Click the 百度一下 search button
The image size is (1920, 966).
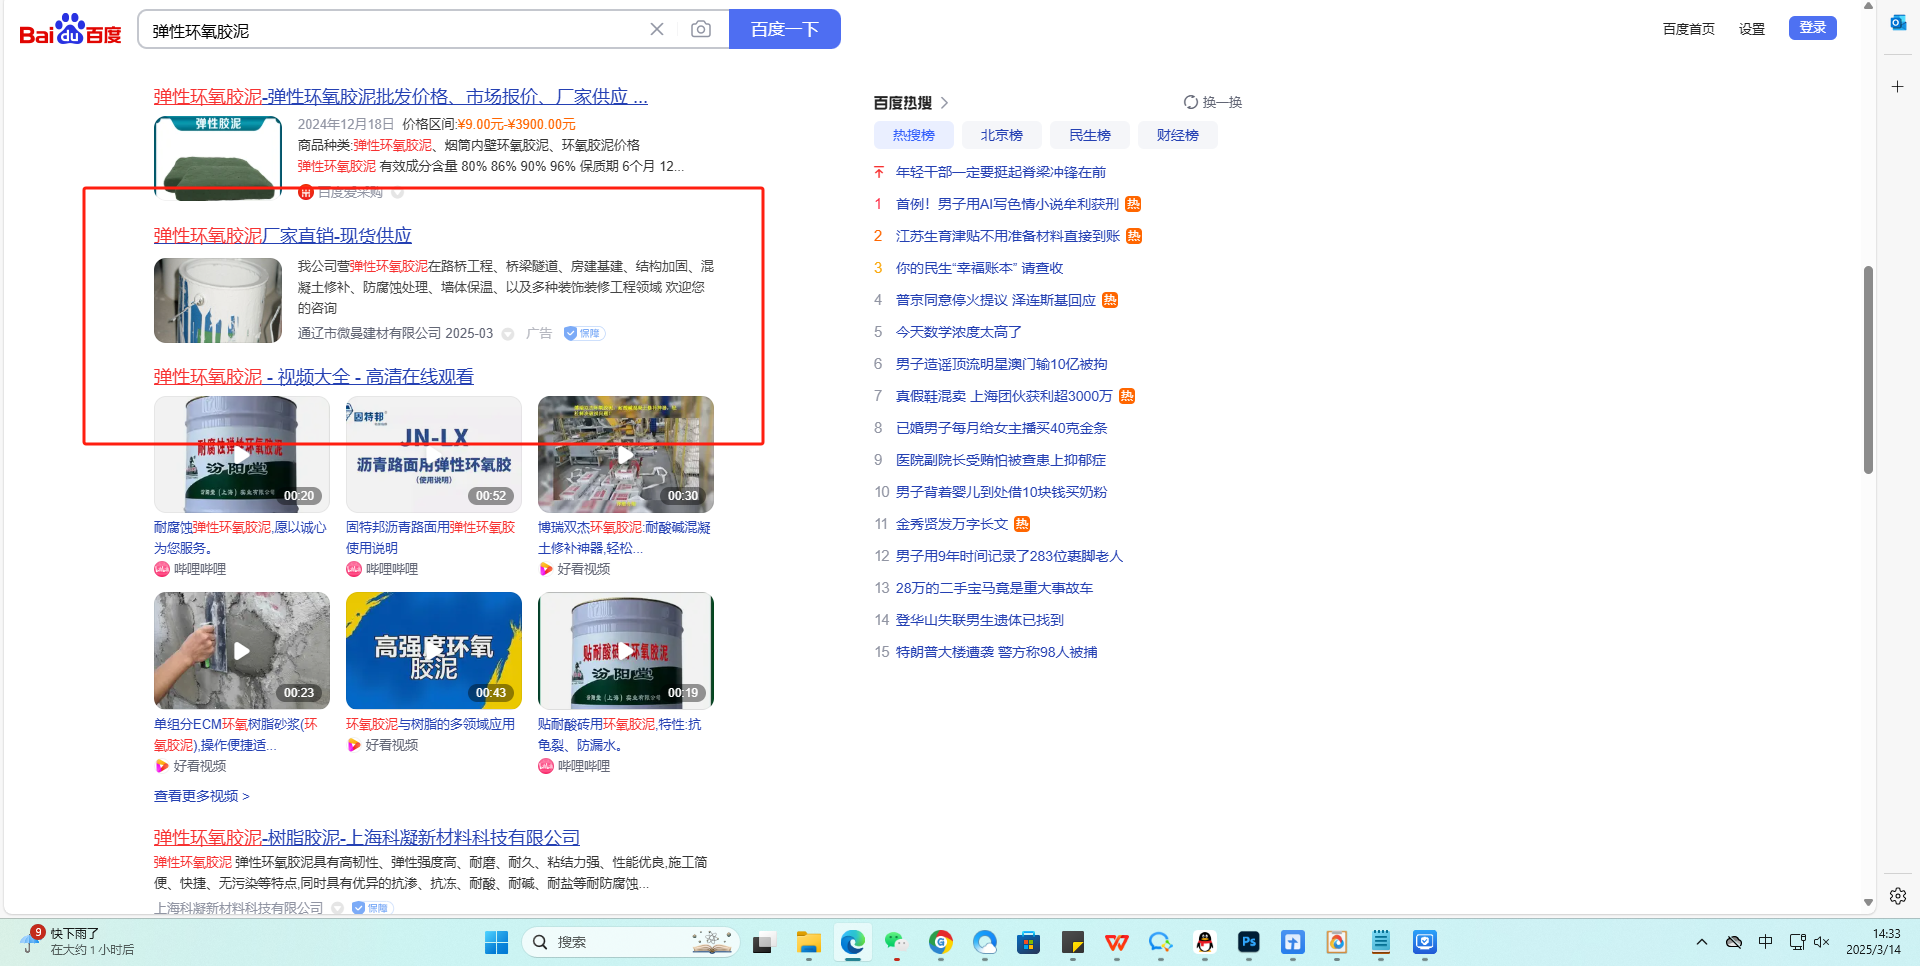click(x=784, y=30)
